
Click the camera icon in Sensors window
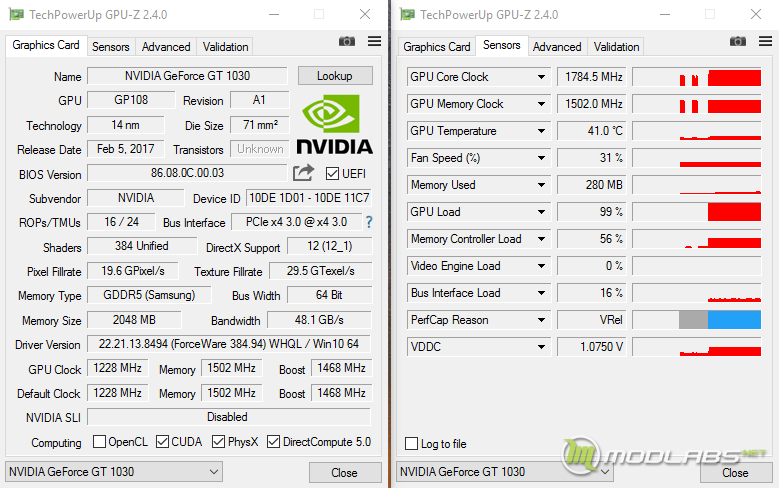[738, 41]
